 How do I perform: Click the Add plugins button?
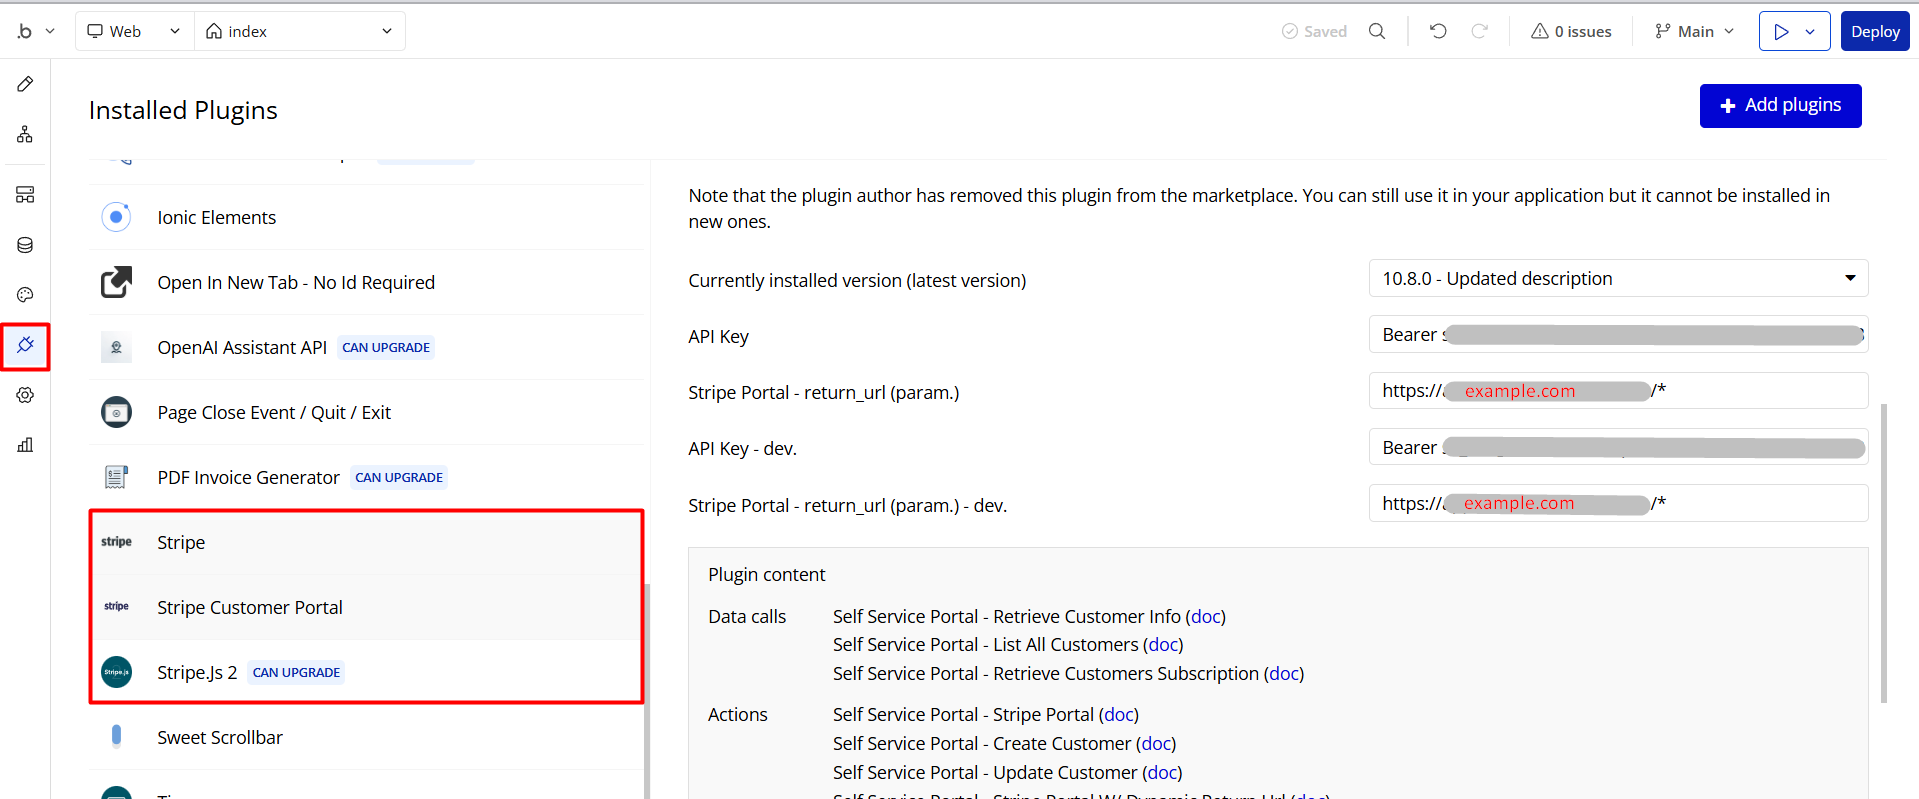point(1780,105)
